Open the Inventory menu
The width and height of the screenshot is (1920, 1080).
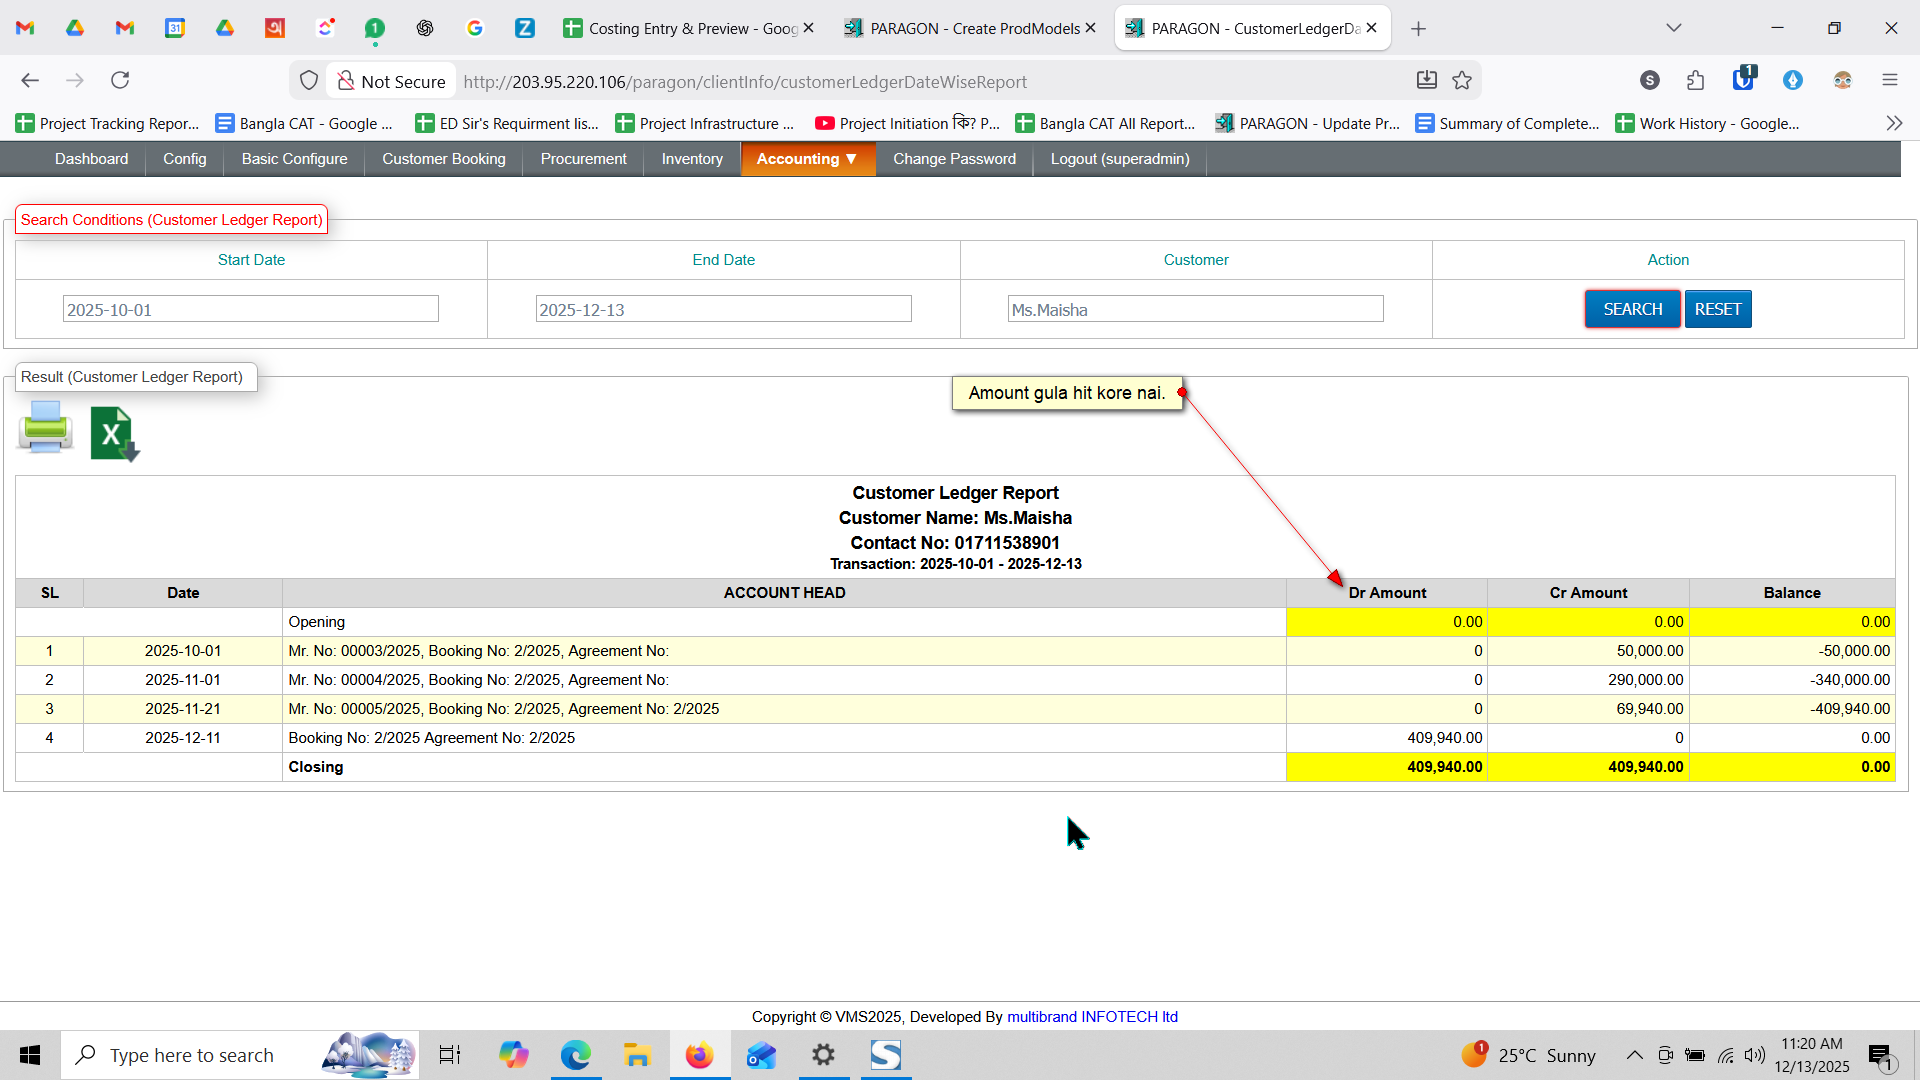coord(691,159)
